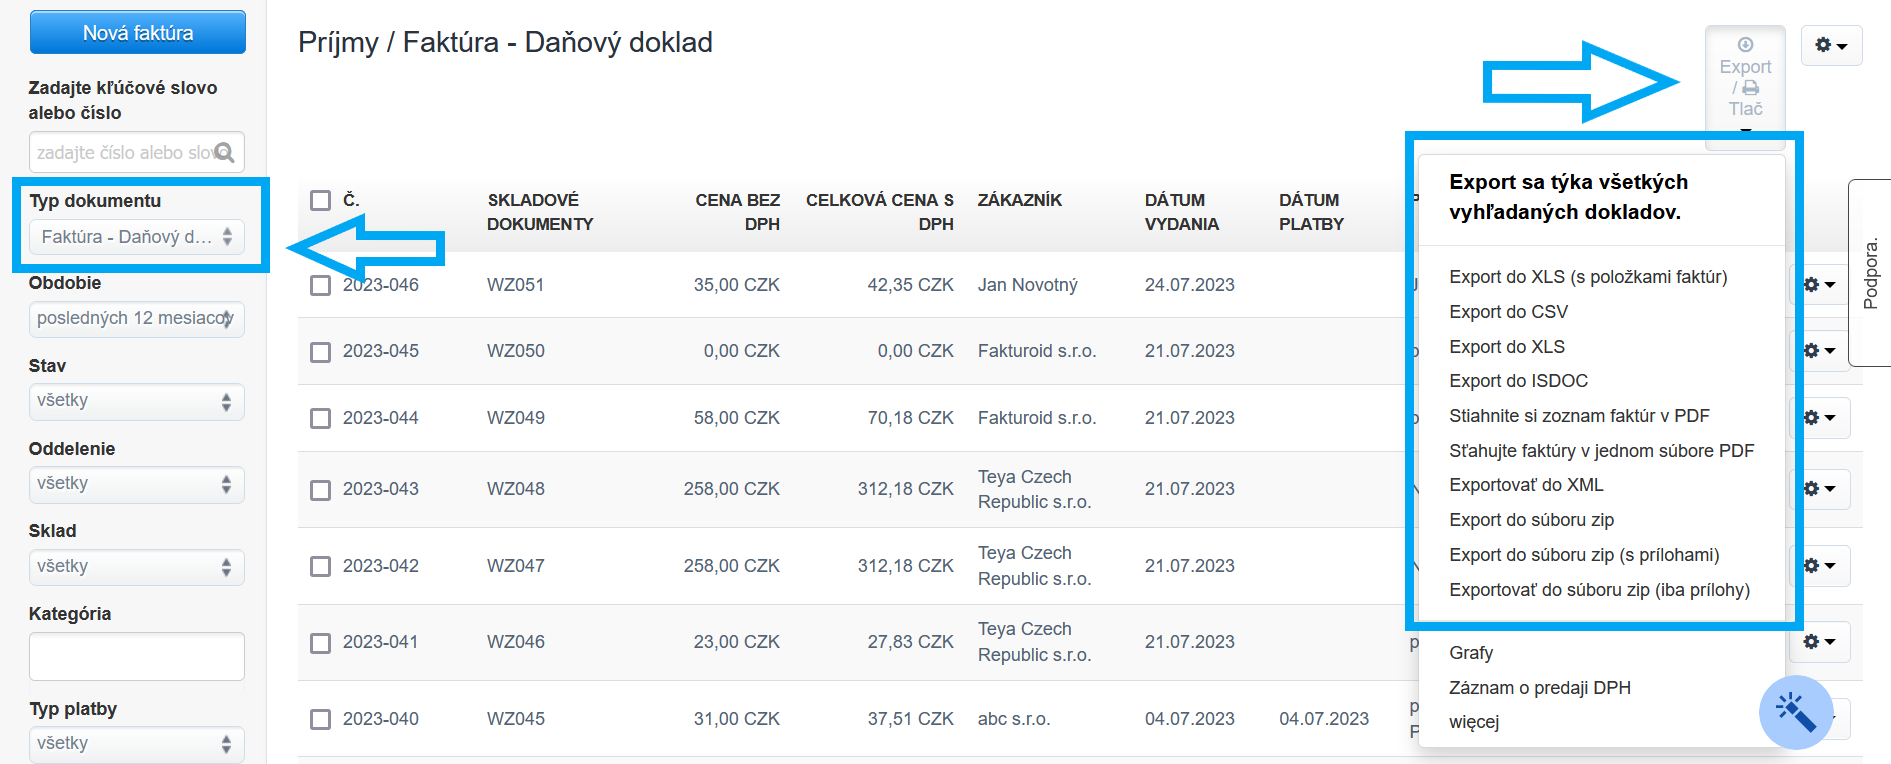The width and height of the screenshot is (1891, 764).
Task: Click the Nová faktúra button
Action: pos(138,33)
